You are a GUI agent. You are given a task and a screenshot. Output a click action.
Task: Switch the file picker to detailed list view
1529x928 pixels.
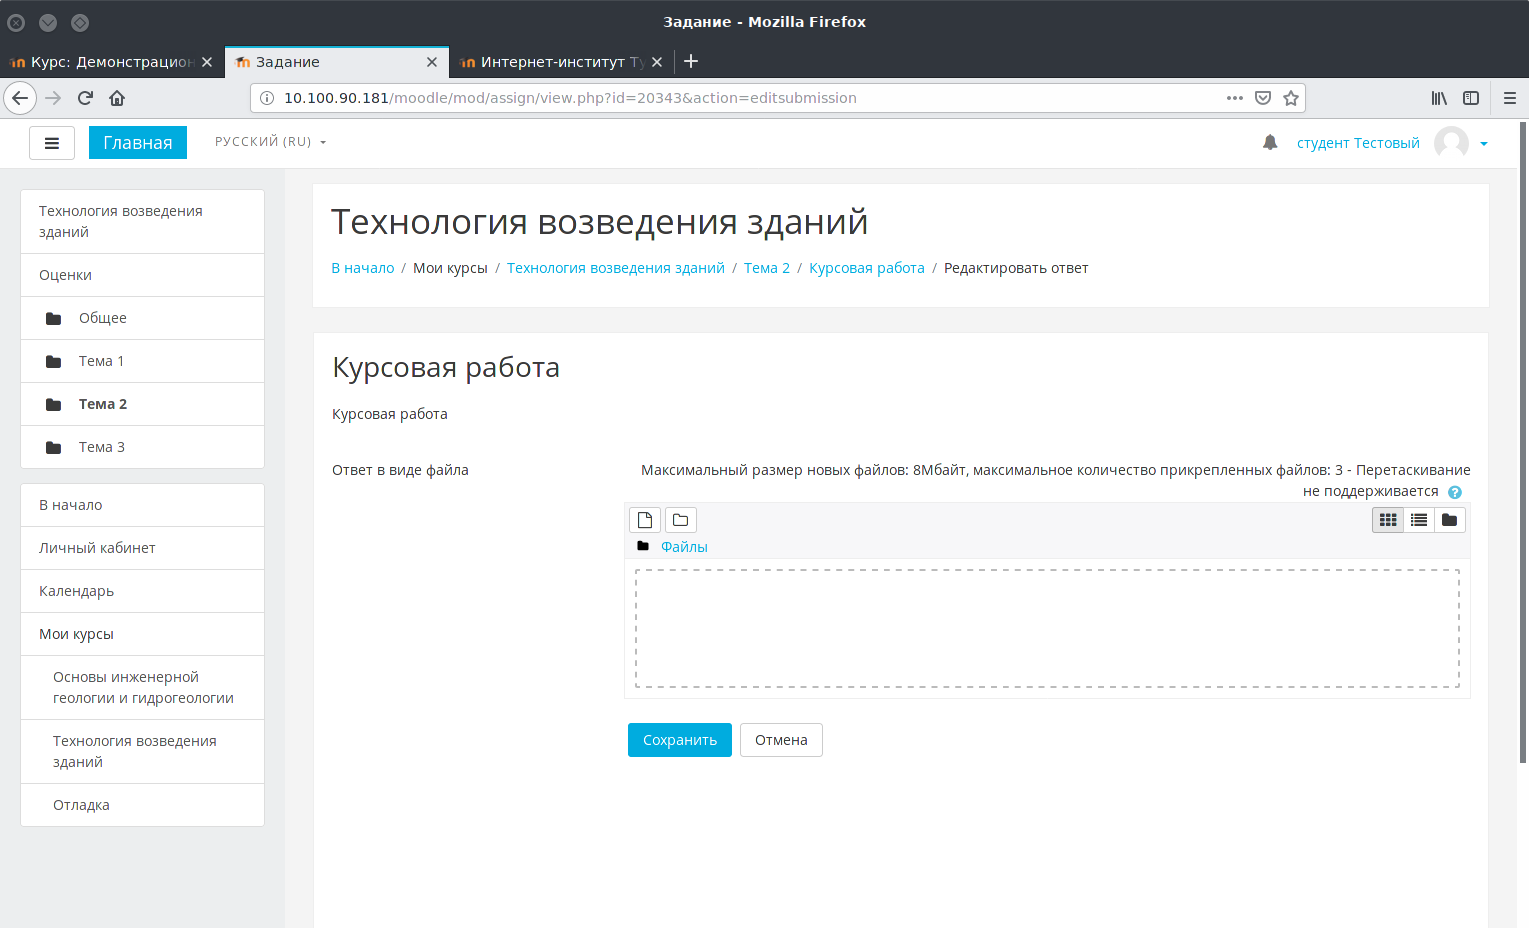pos(1419,520)
